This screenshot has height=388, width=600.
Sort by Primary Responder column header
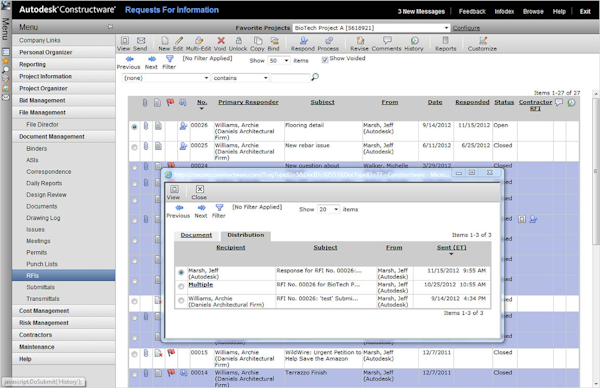point(248,102)
